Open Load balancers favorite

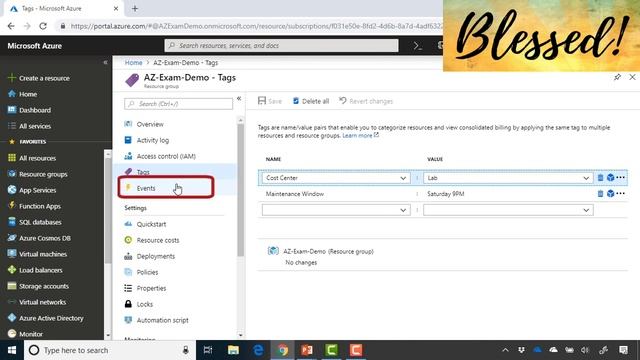[40, 270]
